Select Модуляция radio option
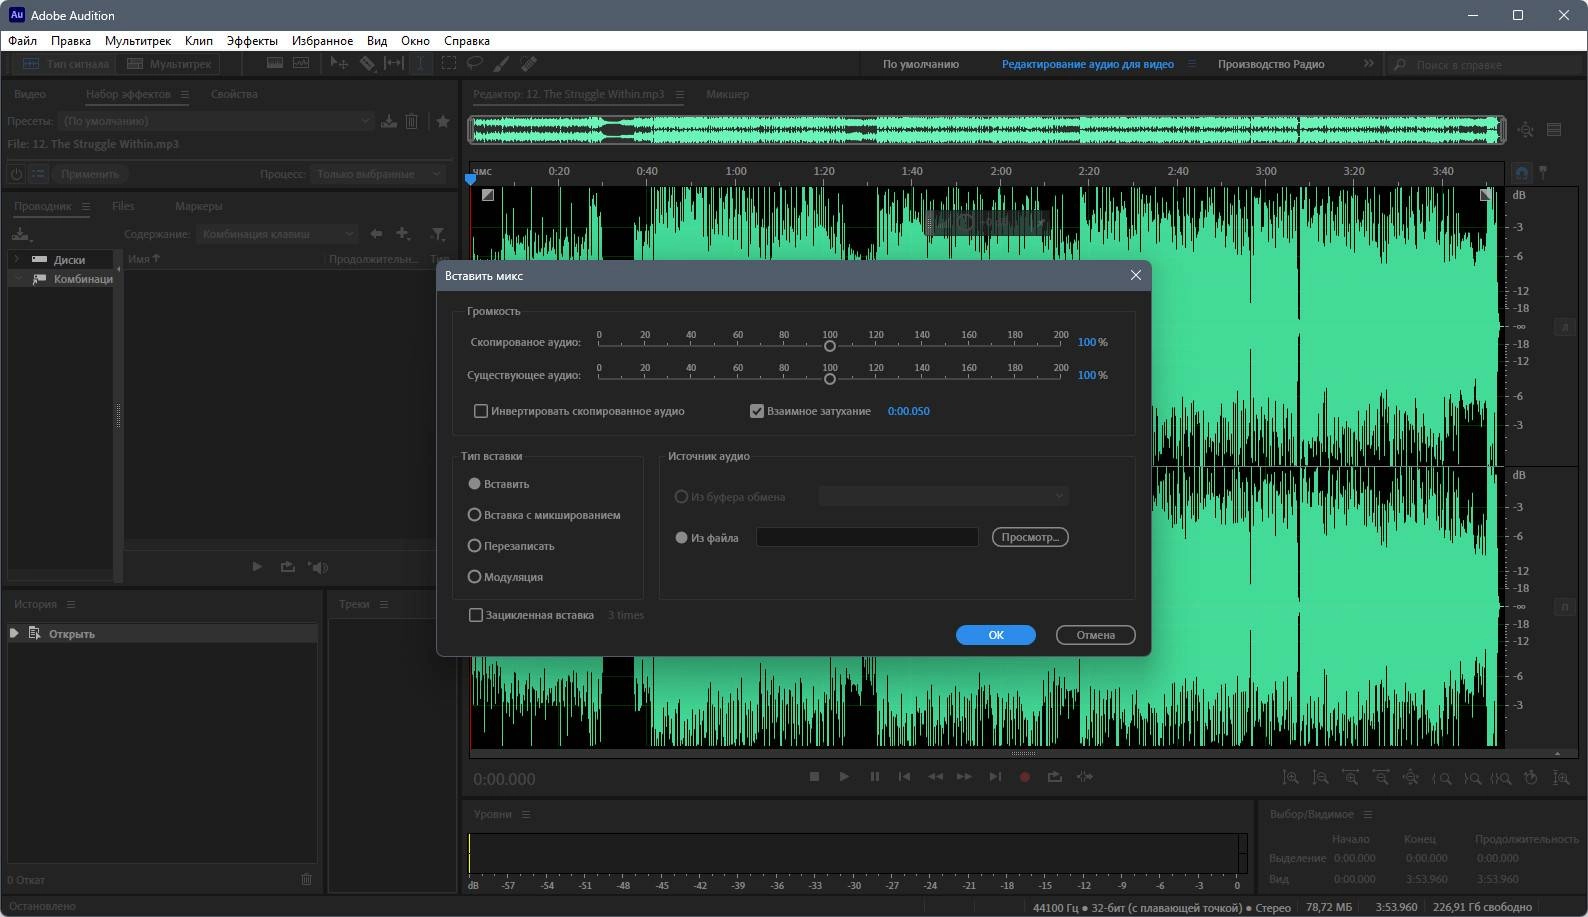This screenshot has height=917, width=1588. click(x=475, y=577)
